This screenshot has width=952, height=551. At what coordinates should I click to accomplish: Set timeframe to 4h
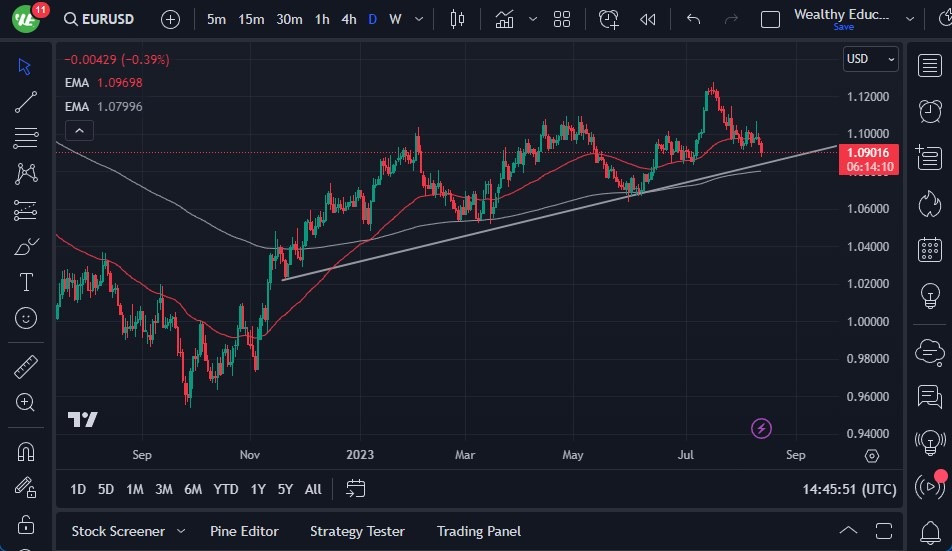[348, 19]
